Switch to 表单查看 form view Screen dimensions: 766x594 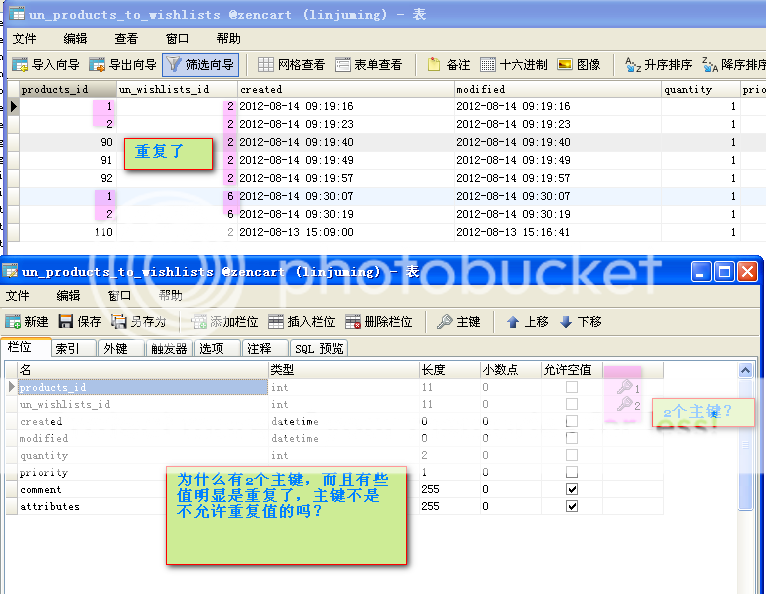368,65
